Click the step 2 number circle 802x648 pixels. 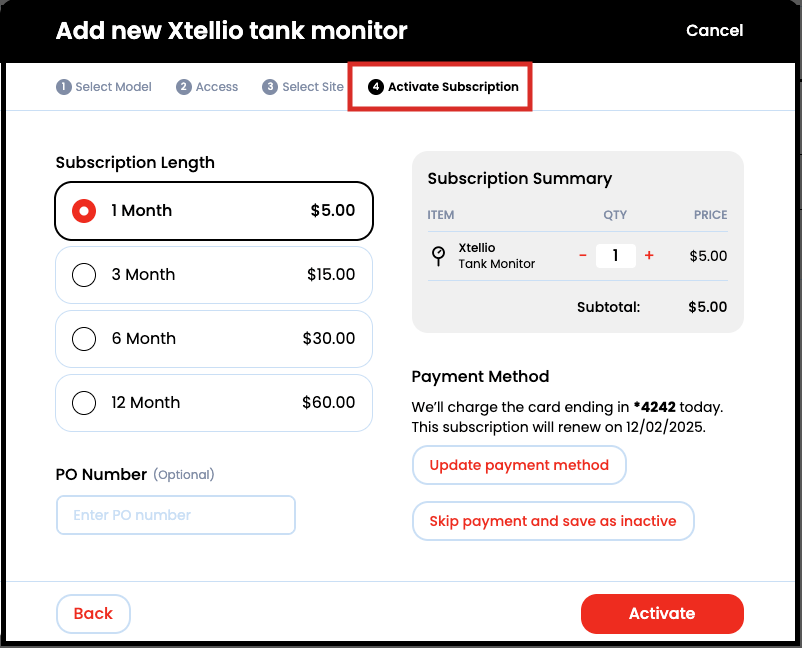pyautogui.click(x=184, y=87)
